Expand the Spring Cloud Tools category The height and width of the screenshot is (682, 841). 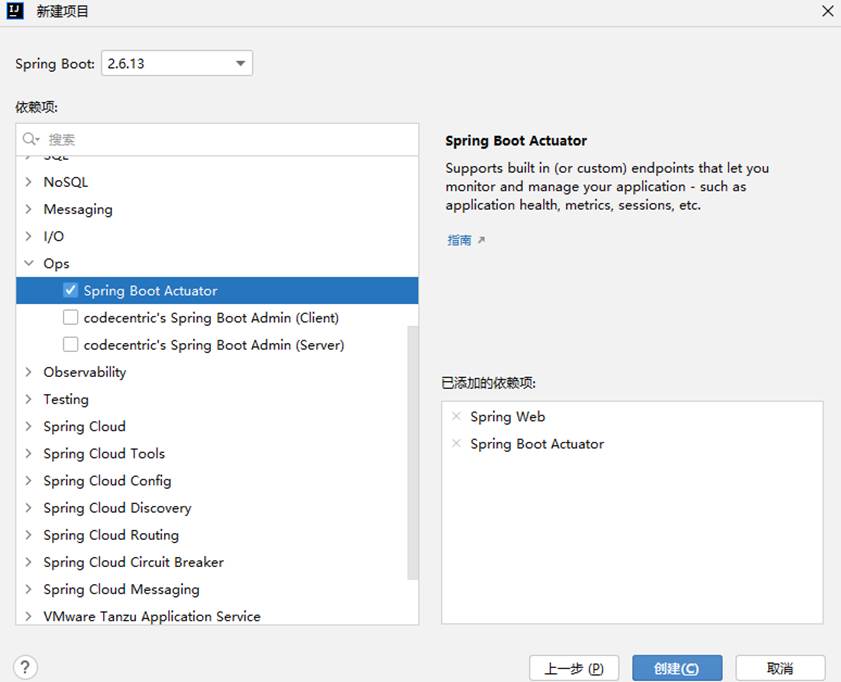pyautogui.click(x=28, y=454)
